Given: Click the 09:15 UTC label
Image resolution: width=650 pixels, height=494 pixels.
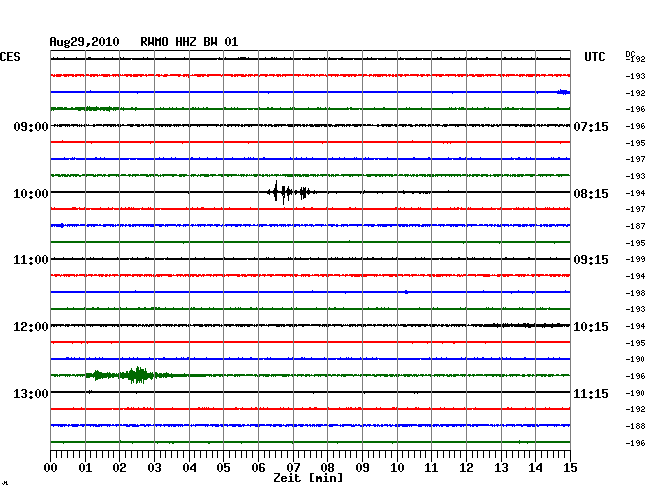Looking at the screenshot, I should pyautogui.click(x=591, y=260).
